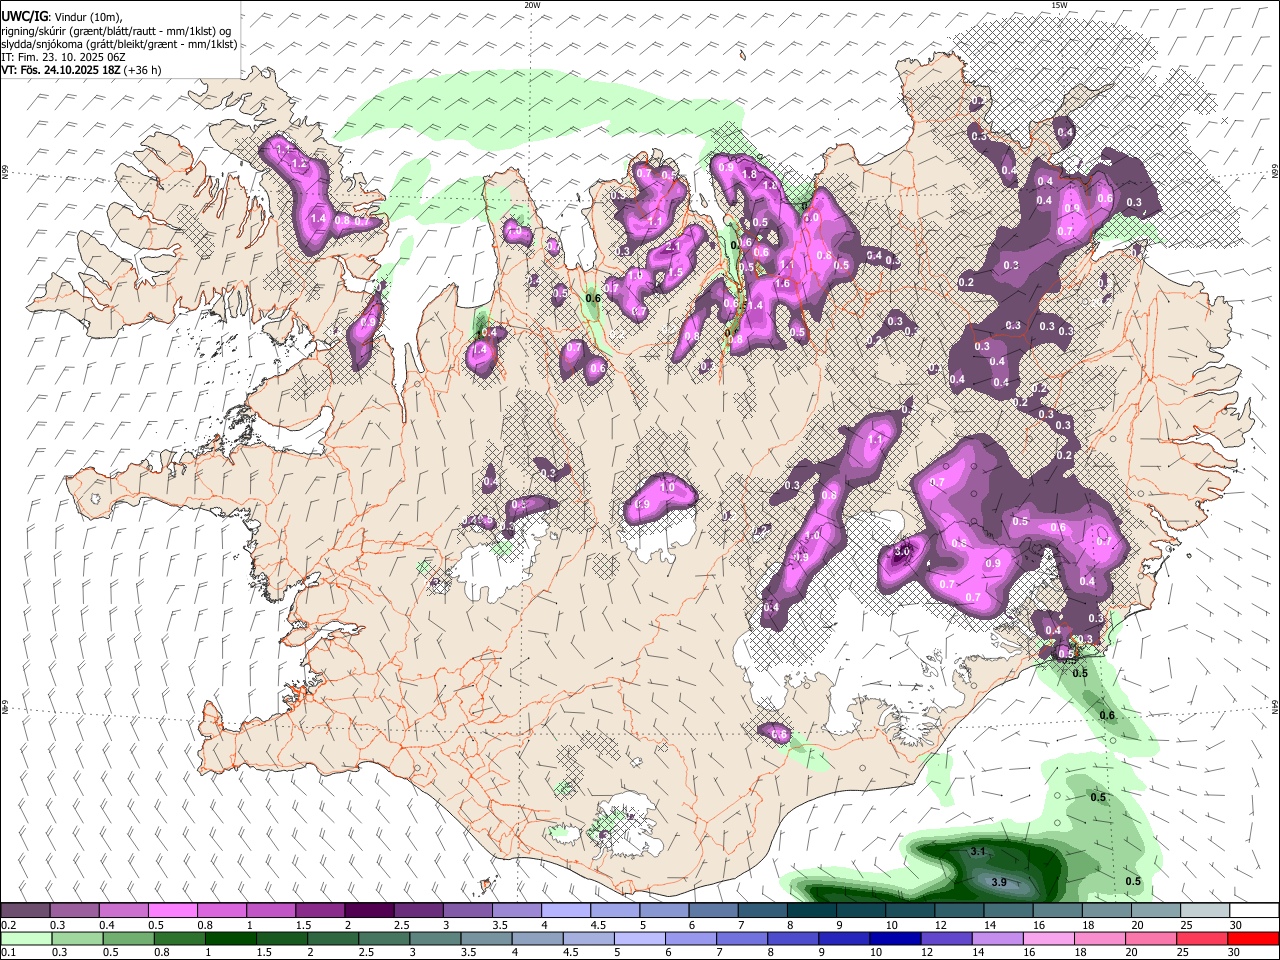1280x960 pixels.
Task: Click the 'IT: Fim. 23. 10. 2025 06Z' line
Action: (x=63, y=57)
